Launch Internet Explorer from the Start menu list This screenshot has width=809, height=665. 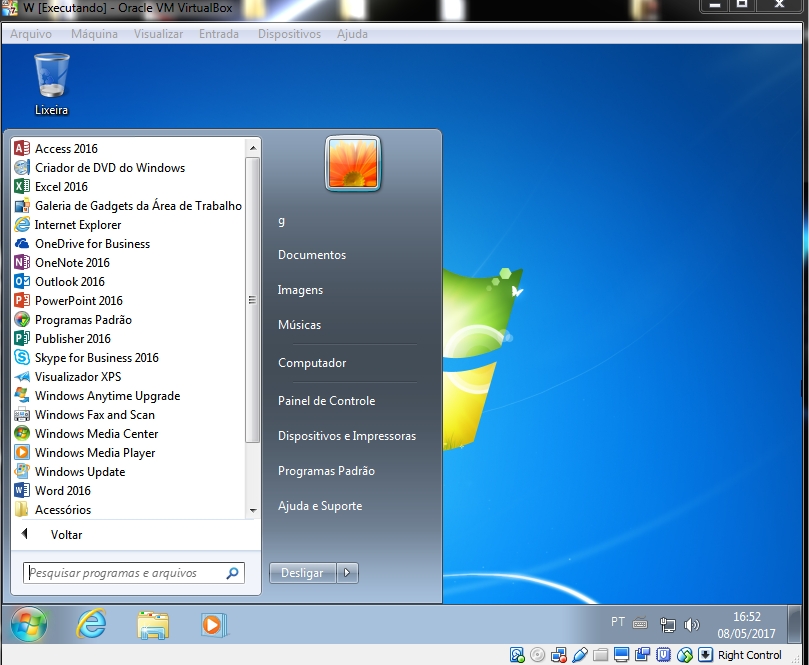click(x=68, y=225)
